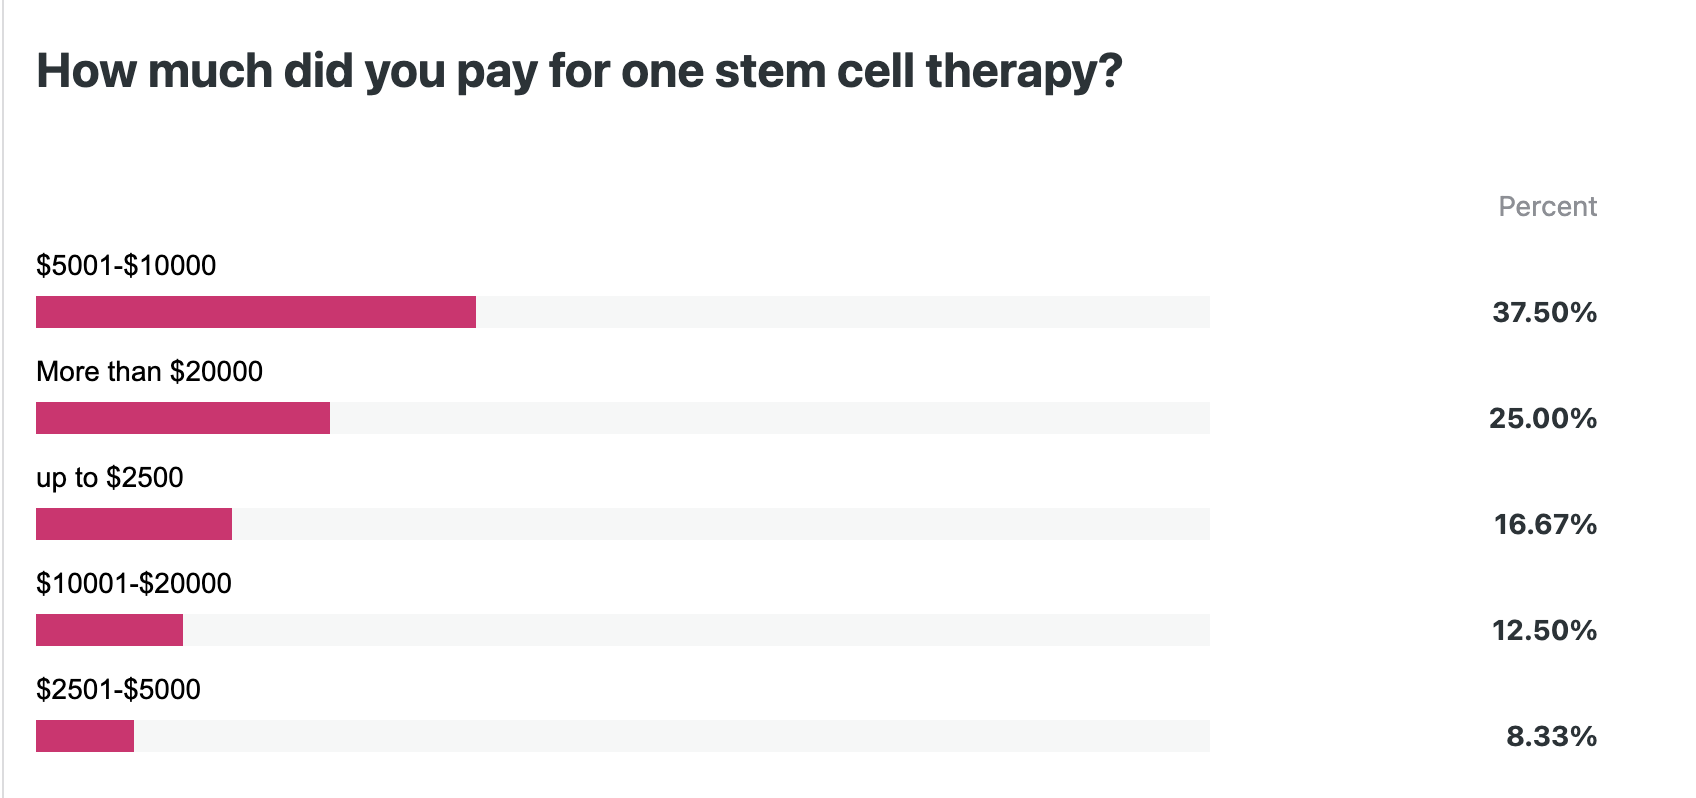Screen dimensions: 1696x798
Task: Click the $10001-$20000 label
Action: pyautogui.click(x=134, y=583)
